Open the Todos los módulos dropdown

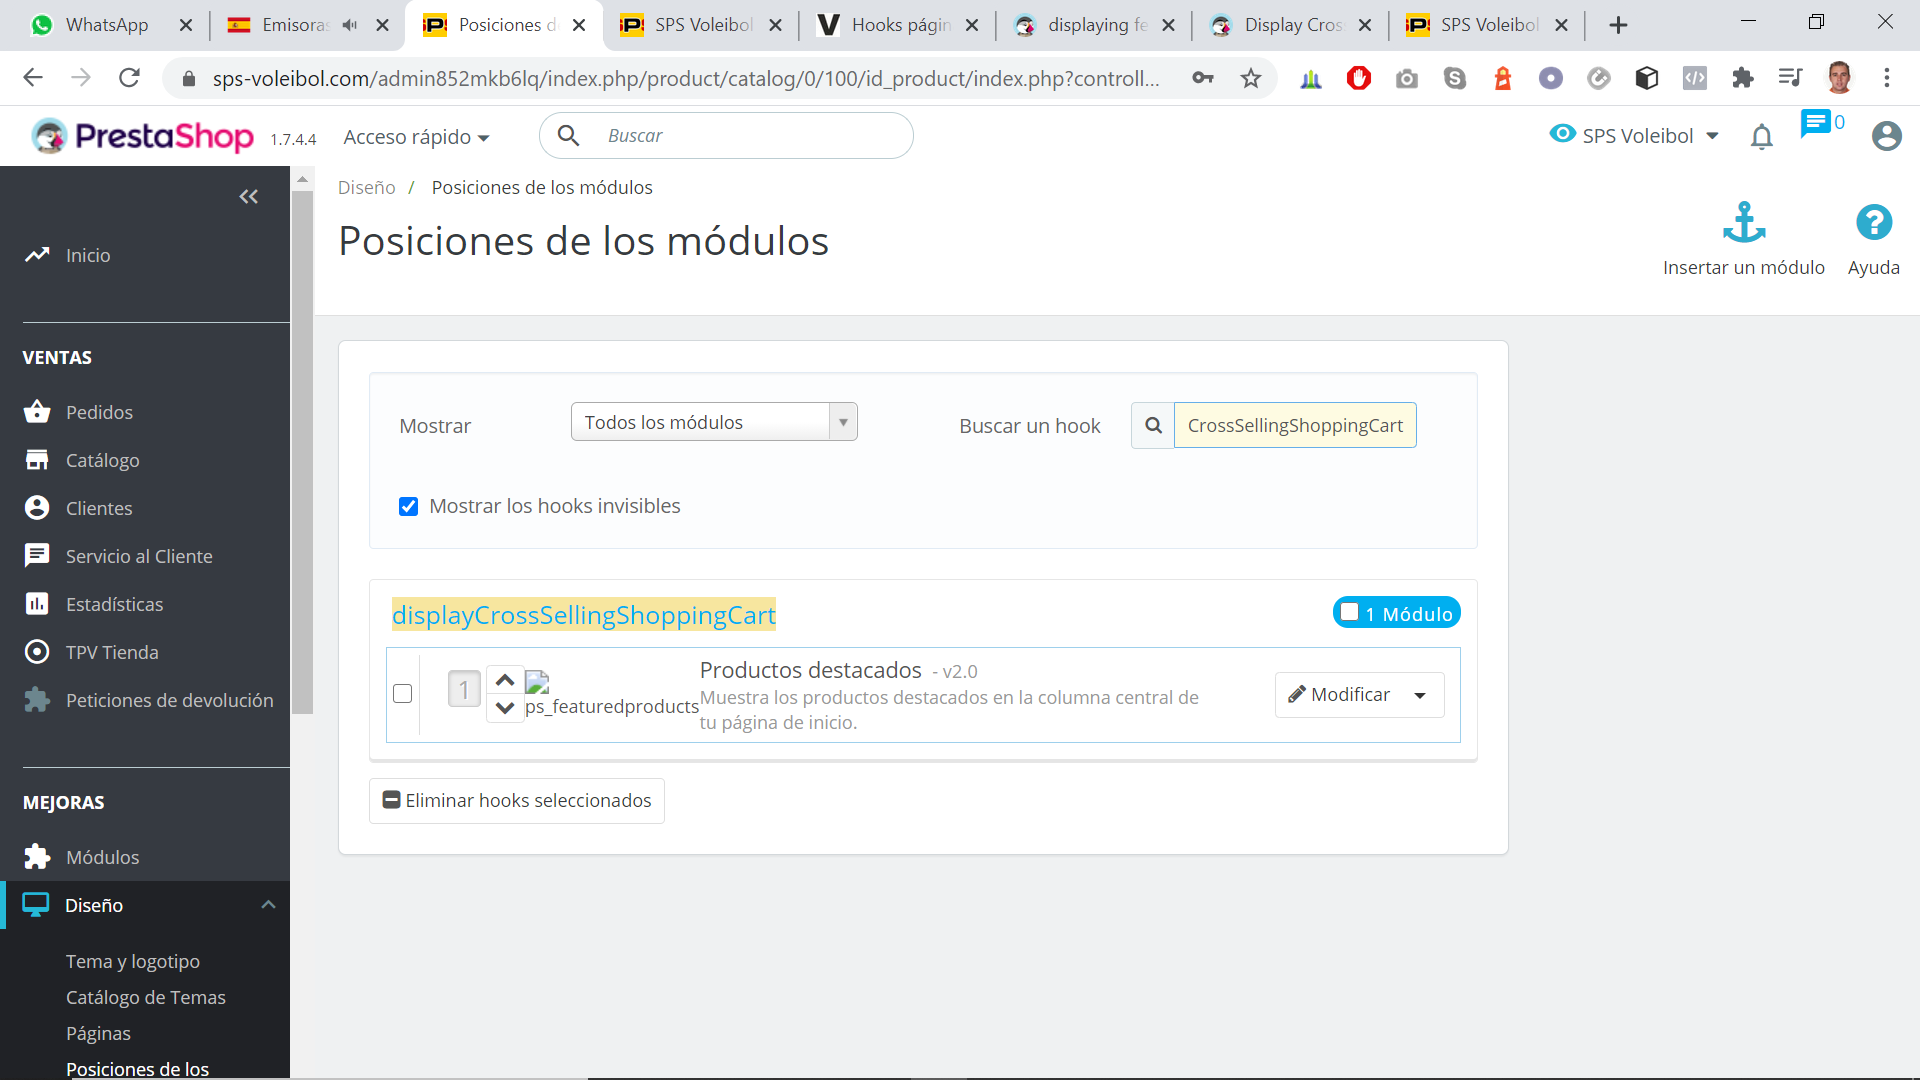[x=713, y=422]
